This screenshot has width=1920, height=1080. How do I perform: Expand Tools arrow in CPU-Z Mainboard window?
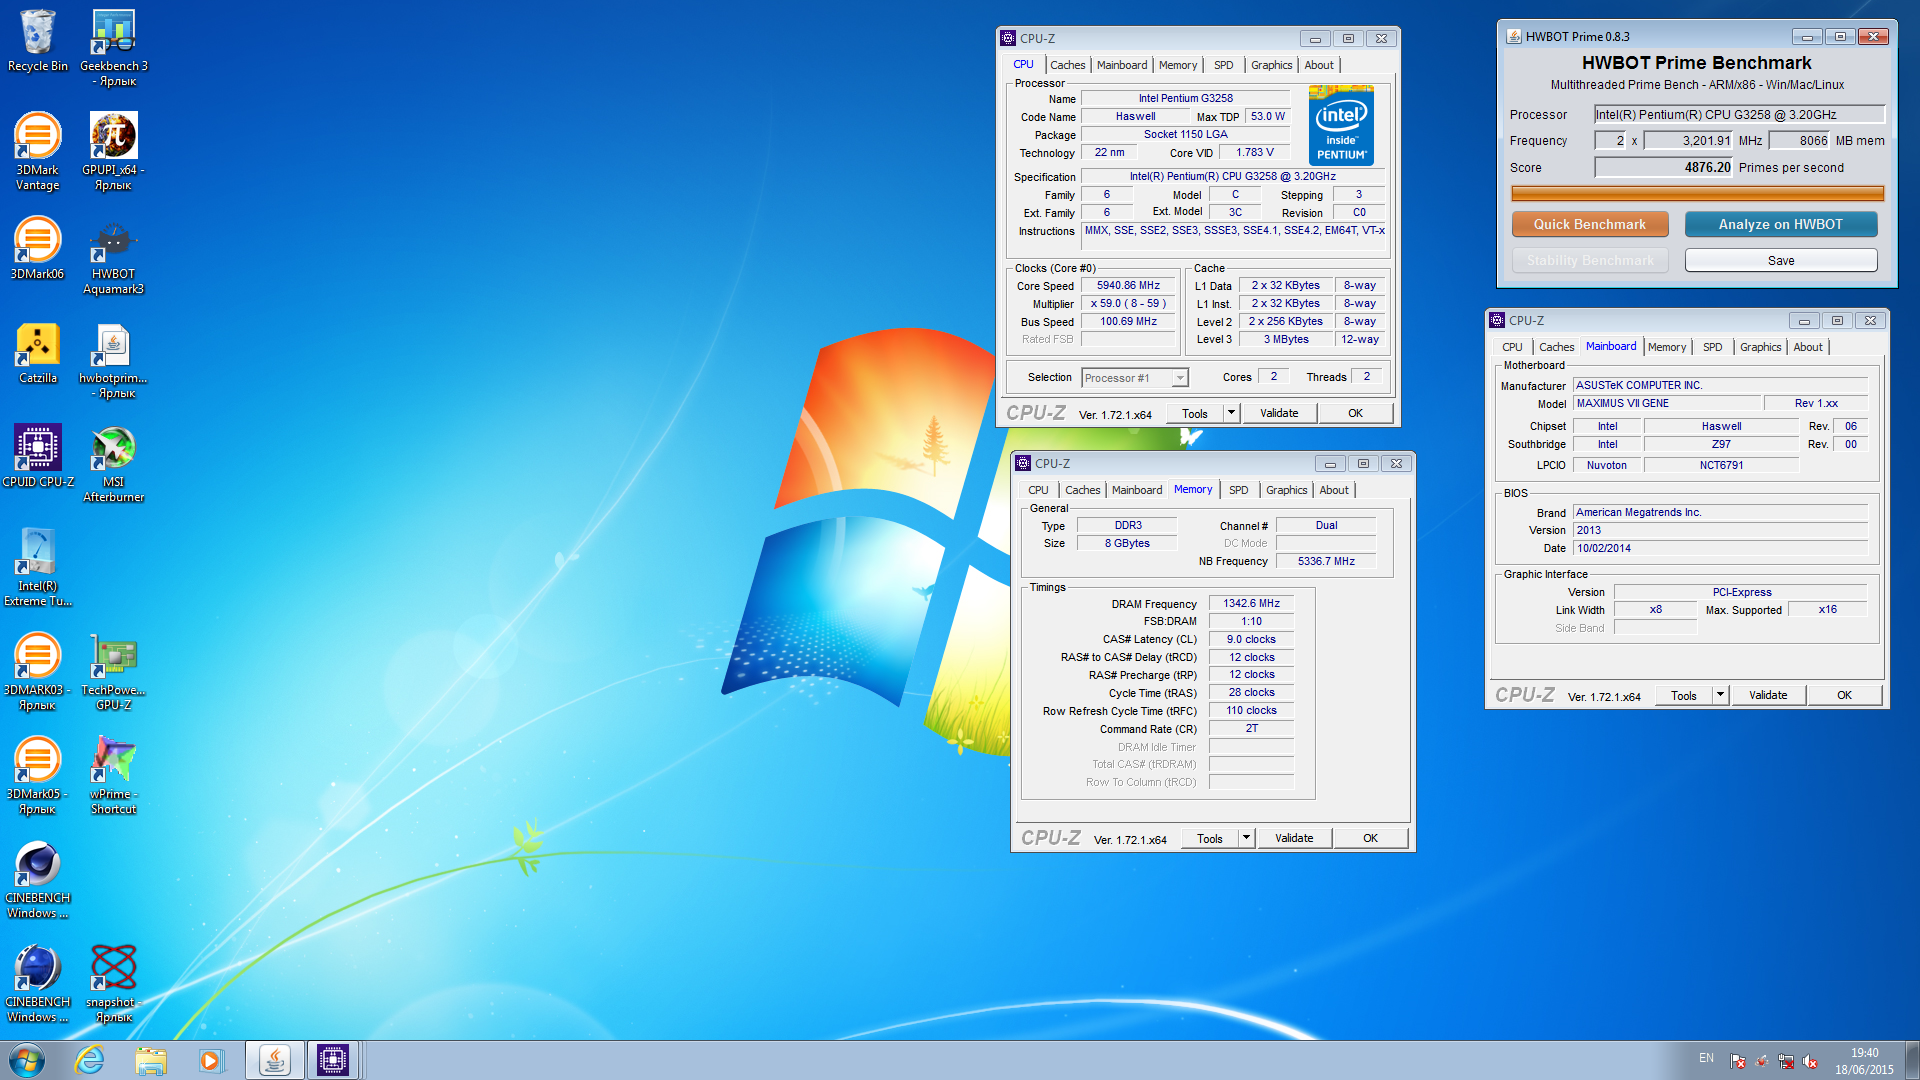coord(1721,695)
